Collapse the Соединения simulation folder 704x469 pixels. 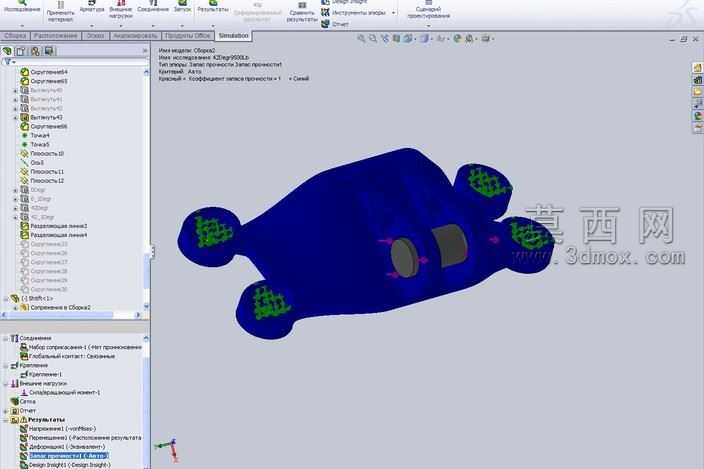[6, 338]
